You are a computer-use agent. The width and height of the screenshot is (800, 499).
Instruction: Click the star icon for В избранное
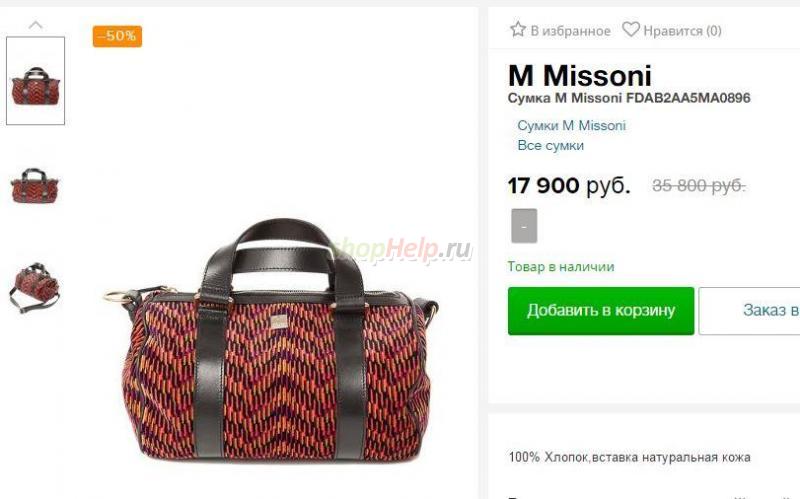(x=517, y=30)
